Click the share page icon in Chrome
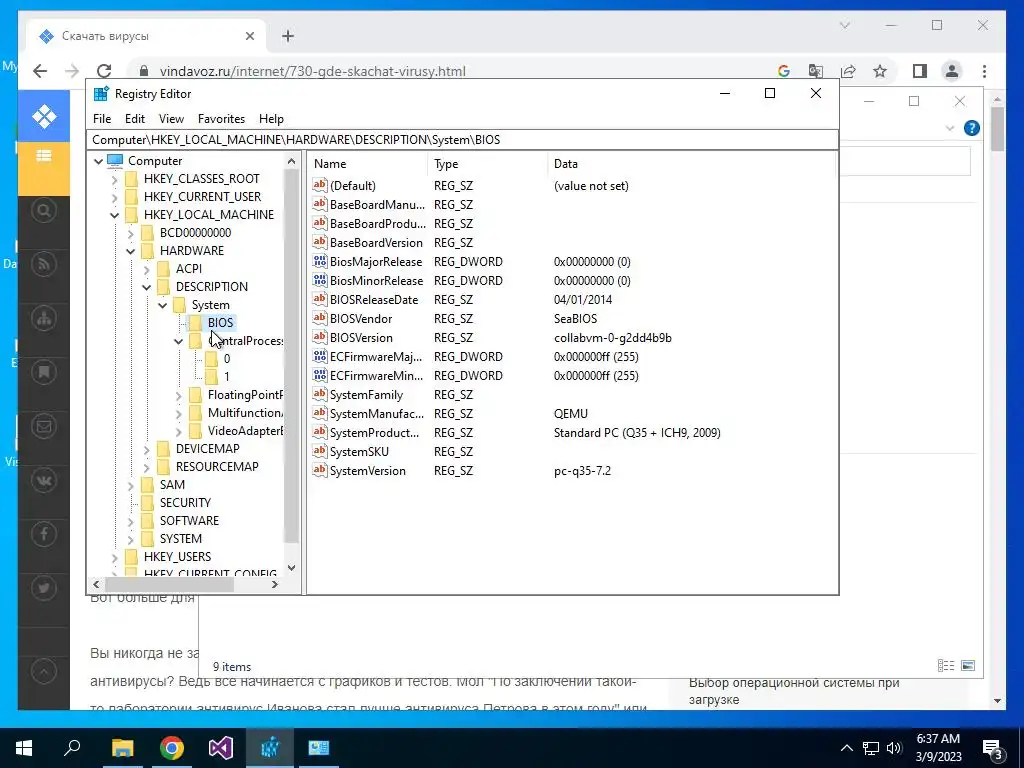This screenshot has width=1024, height=768. pos(848,71)
